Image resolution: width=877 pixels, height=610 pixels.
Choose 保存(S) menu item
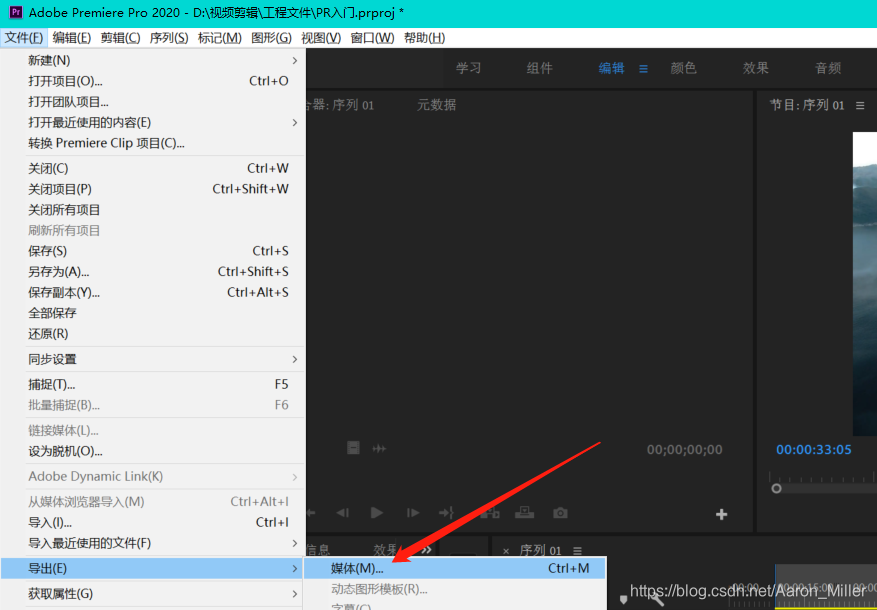153,251
